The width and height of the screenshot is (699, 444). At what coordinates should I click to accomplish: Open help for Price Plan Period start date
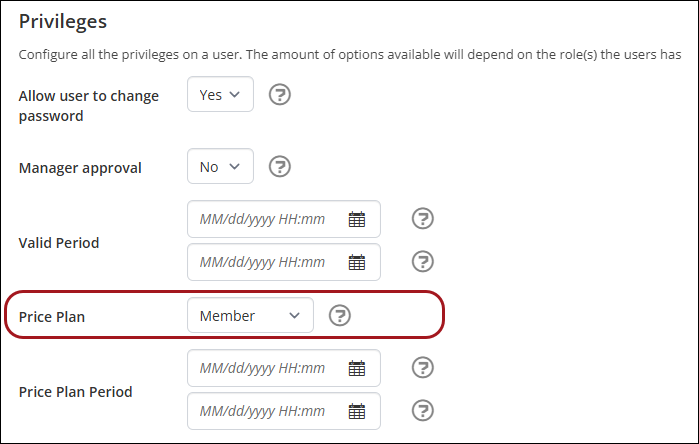tap(422, 367)
